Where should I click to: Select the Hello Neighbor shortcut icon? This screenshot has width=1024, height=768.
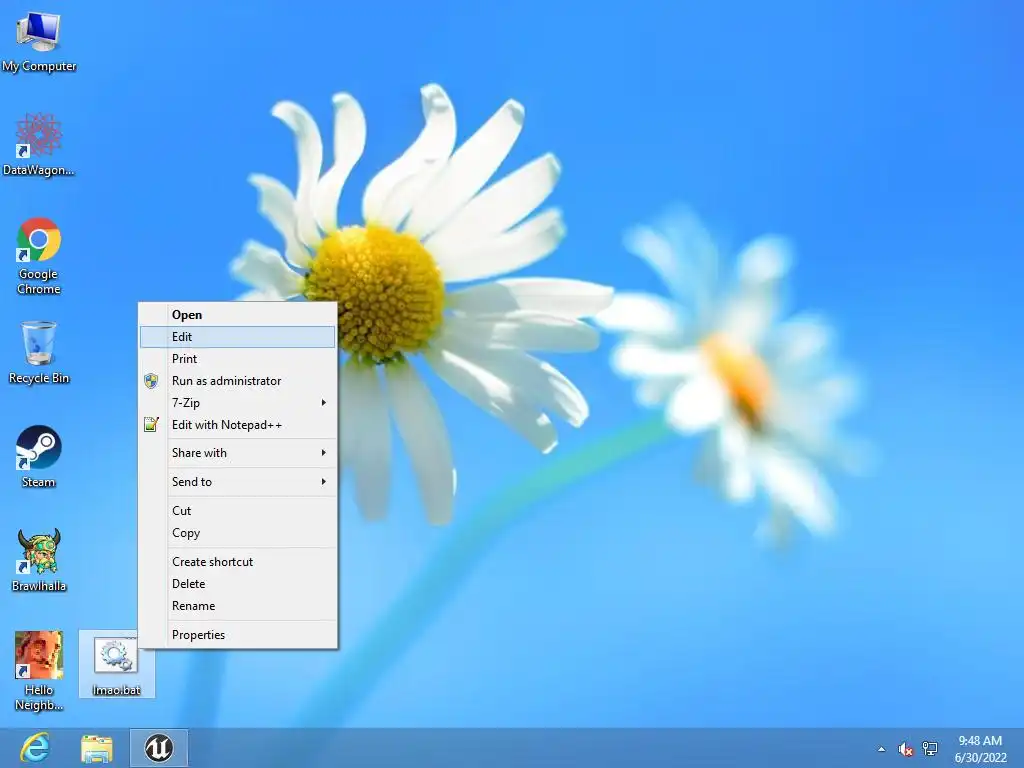click(39, 671)
